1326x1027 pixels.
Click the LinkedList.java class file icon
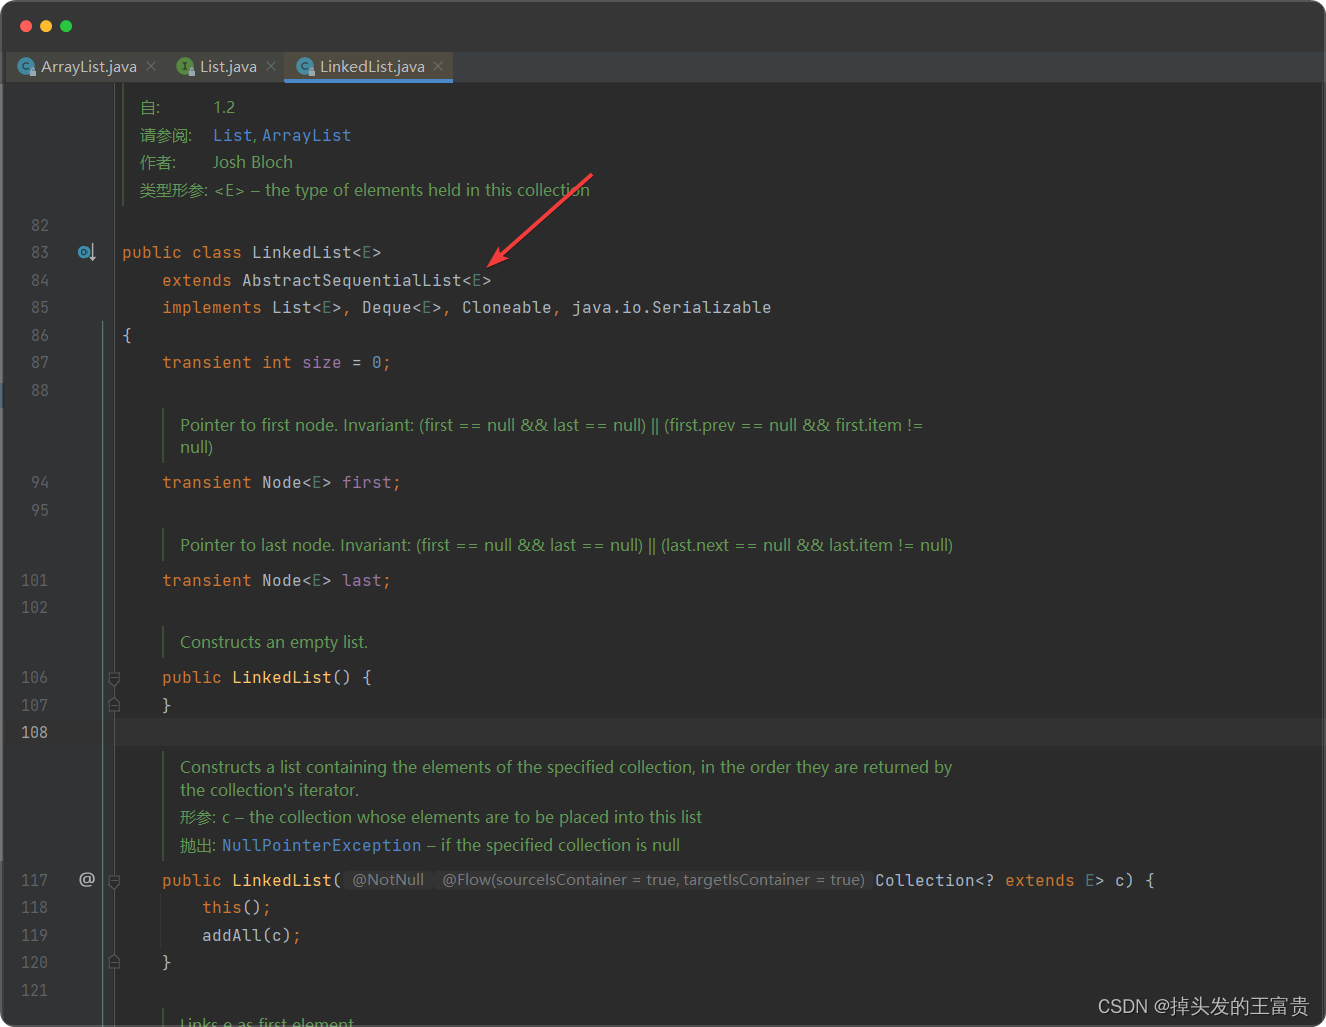click(305, 67)
